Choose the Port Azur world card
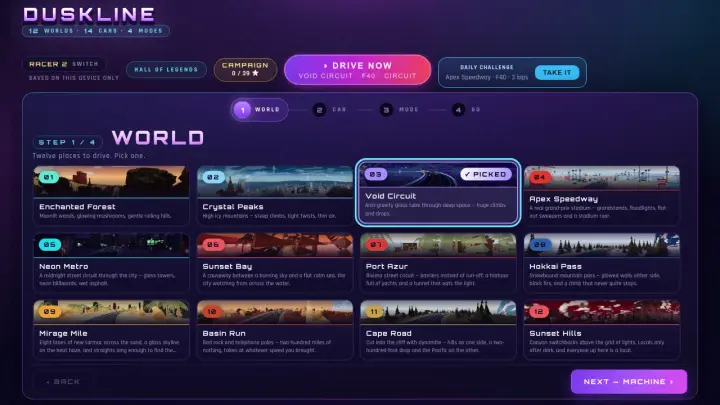This screenshot has height=405, width=720. (x=438, y=262)
